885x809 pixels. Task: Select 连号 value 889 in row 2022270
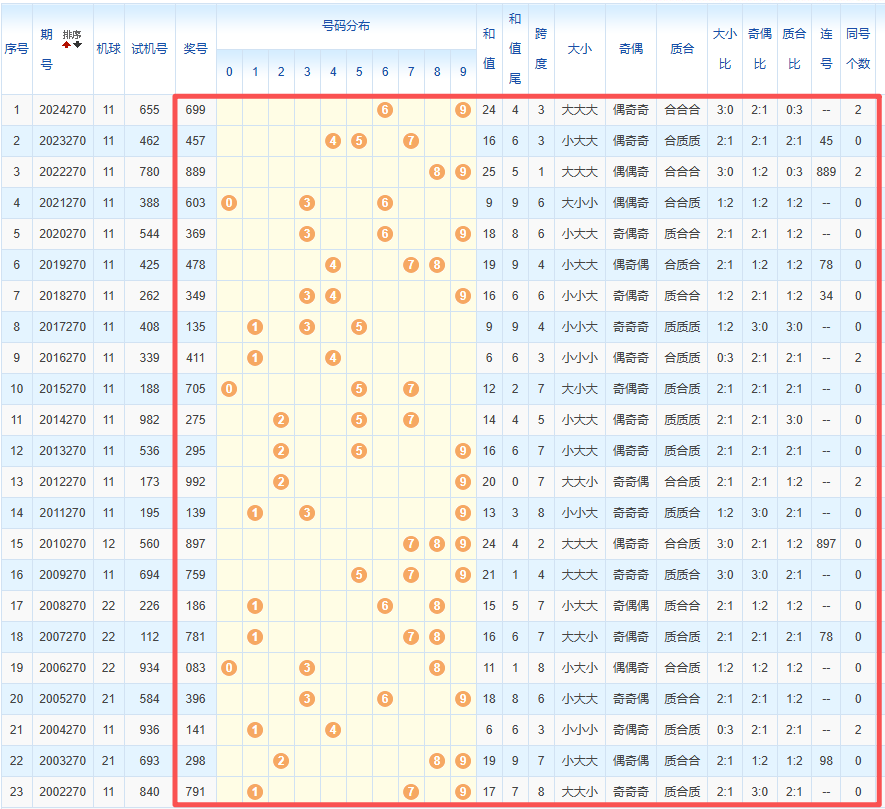coord(826,172)
